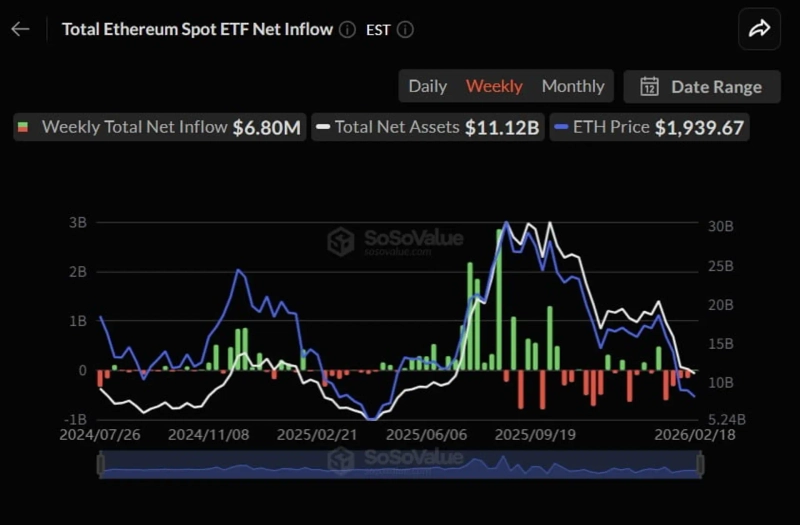Open the Date Range picker
This screenshot has width=800, height=525.
pyautogui.click(x=701, y=86)
